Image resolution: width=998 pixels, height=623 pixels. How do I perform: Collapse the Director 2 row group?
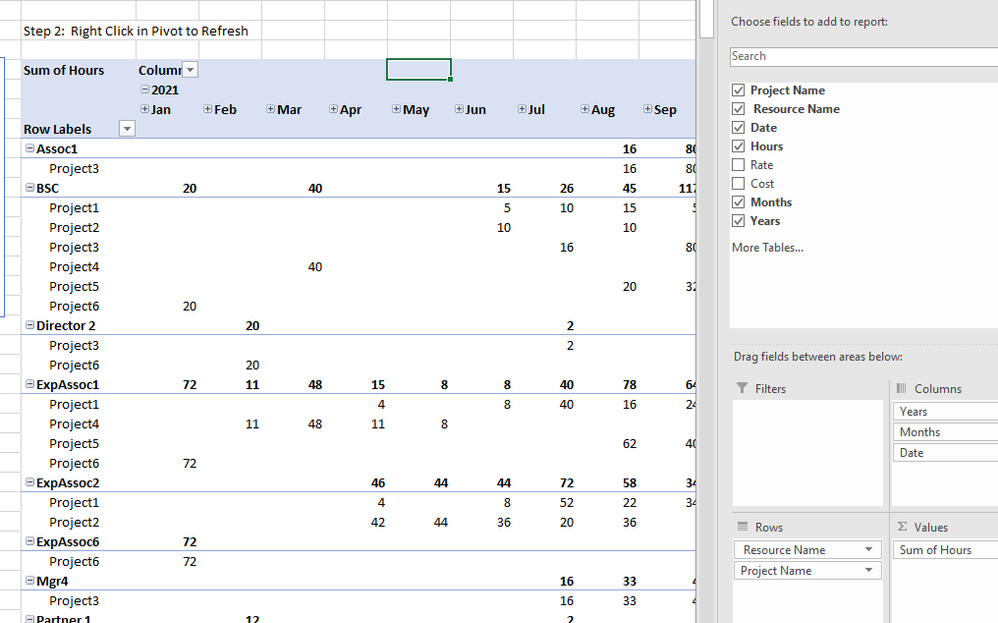[29, 325]
